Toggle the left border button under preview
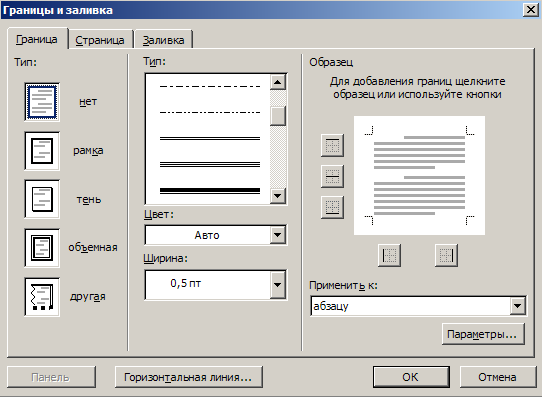This screenshot has height=397, width=542. pos(390,255)
